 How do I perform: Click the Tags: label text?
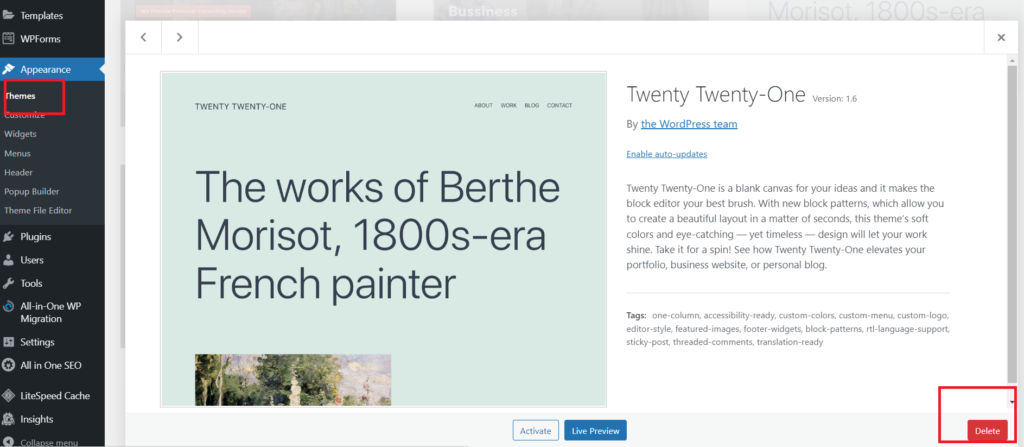pos(637,314)
